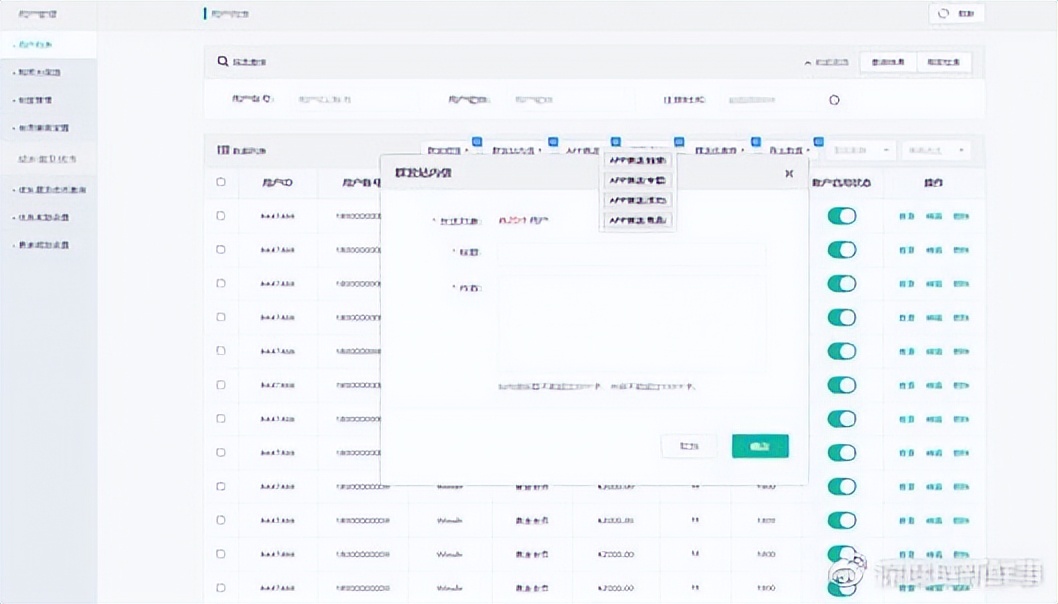Select the first APP push option in the menu
Screen dimensions: 1058x604
(637, 160)
